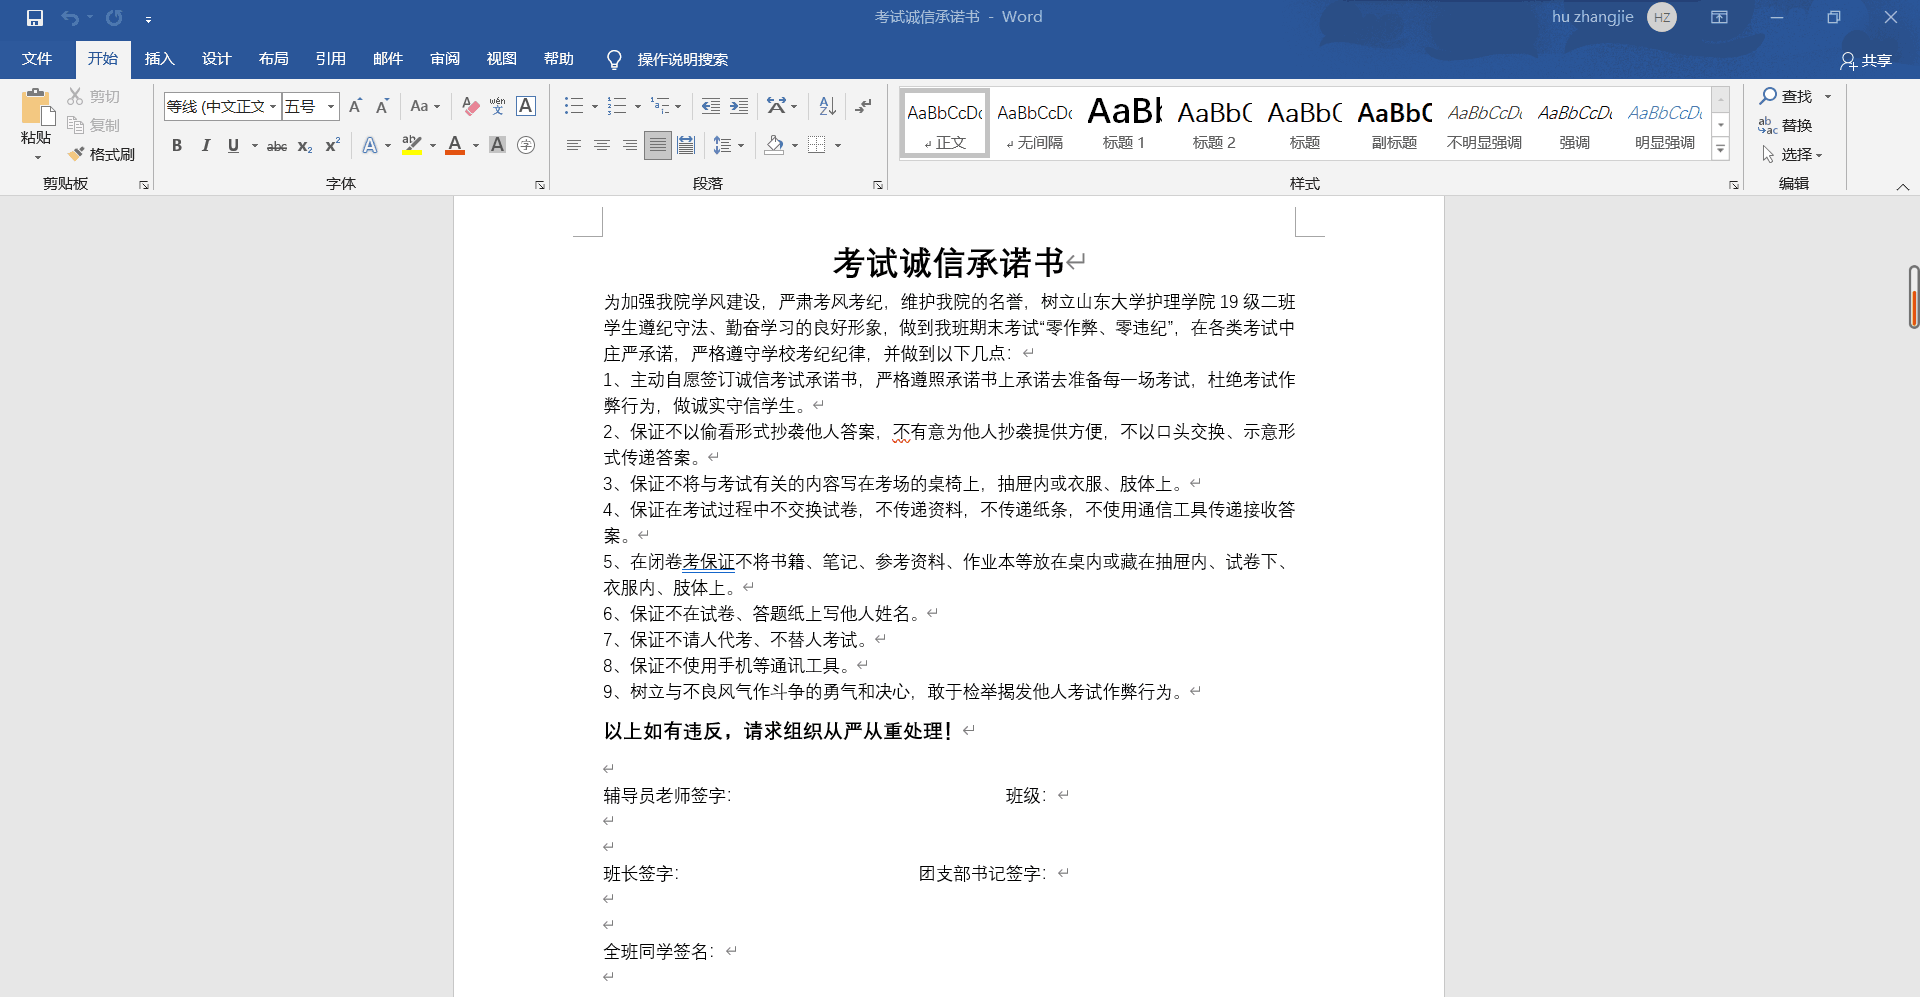
Task: Switch to the 布局 tab
Action: [273, 59]
